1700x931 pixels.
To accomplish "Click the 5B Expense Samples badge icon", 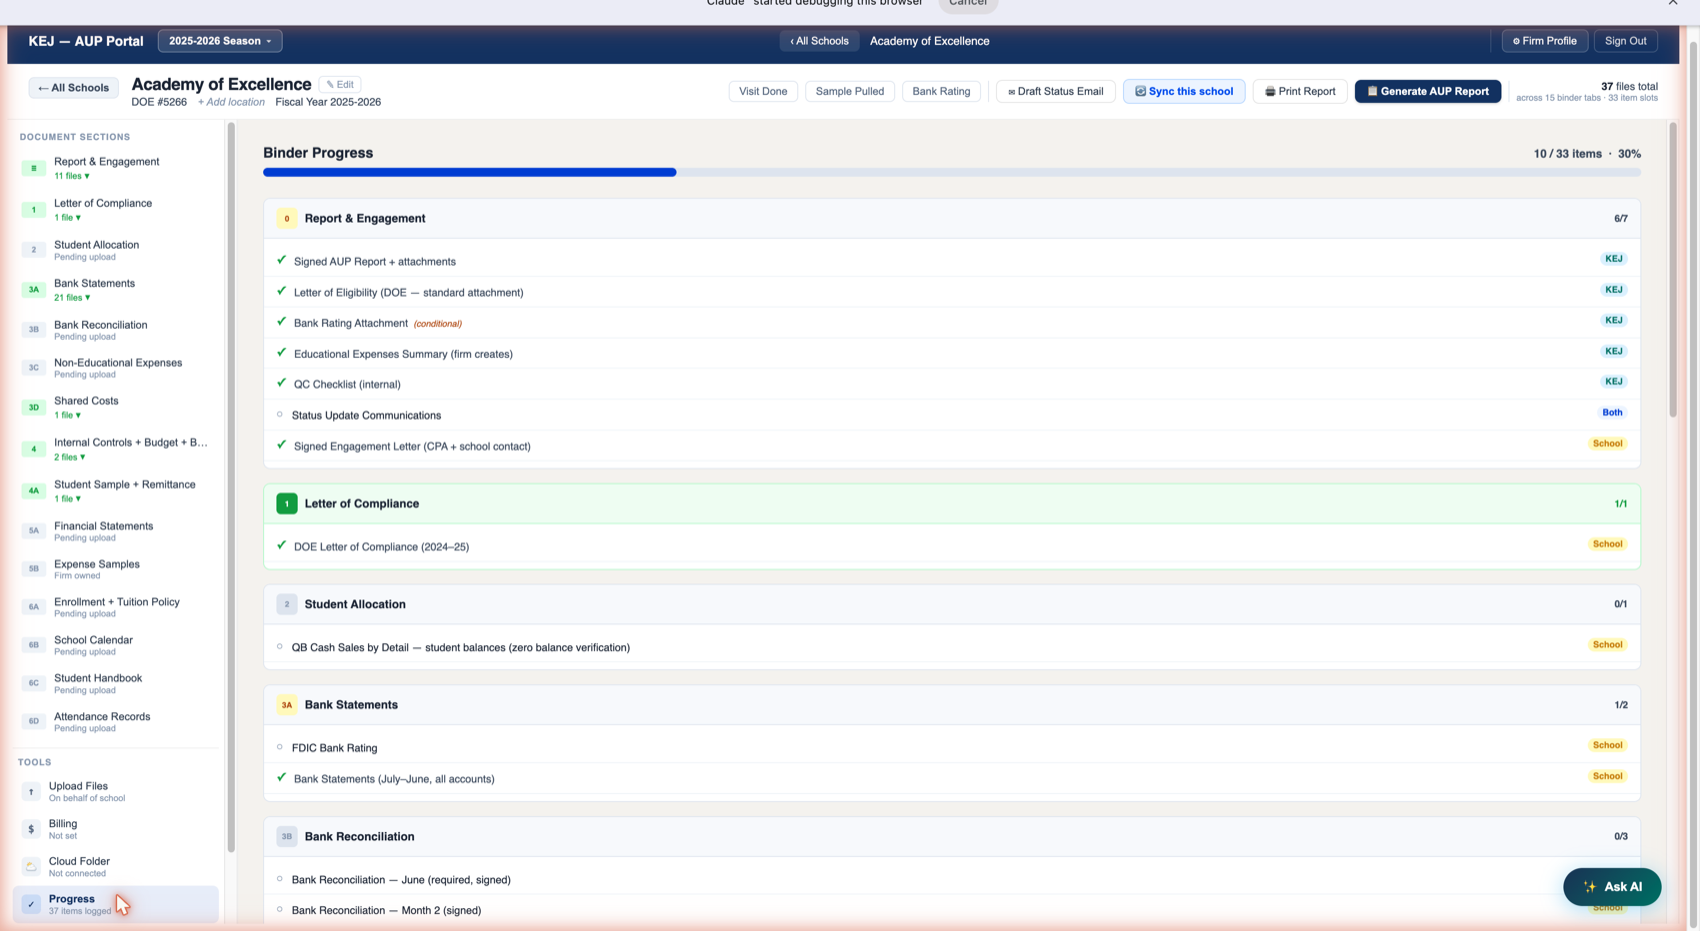I will point(33,569).
